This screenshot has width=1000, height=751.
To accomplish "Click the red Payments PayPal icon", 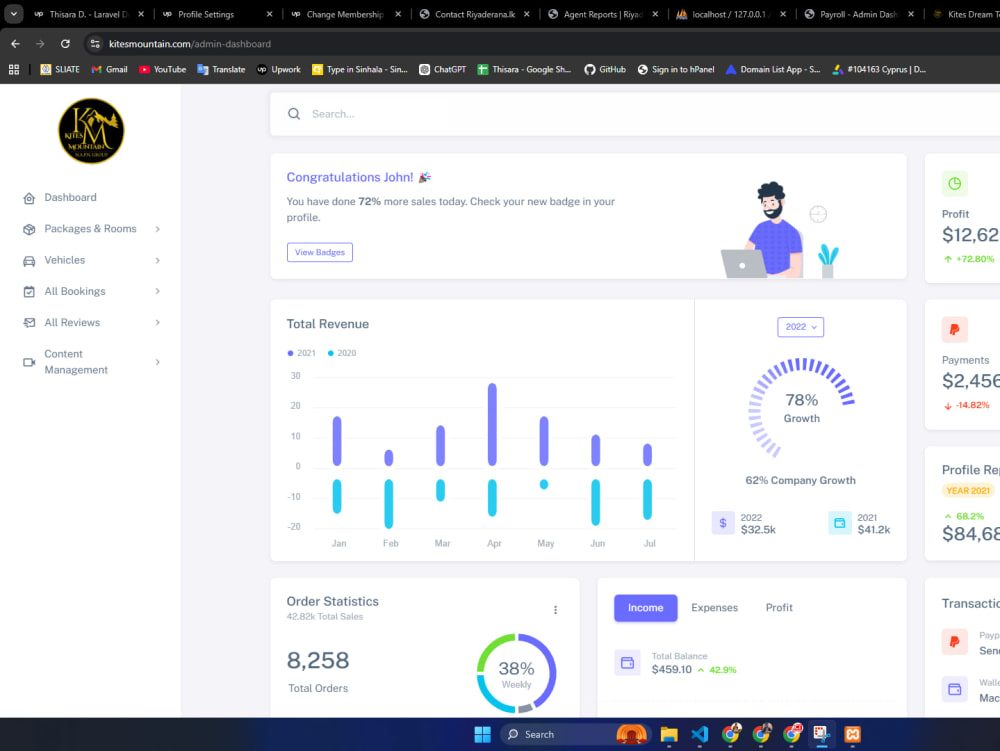I will [x=954, y=330].
